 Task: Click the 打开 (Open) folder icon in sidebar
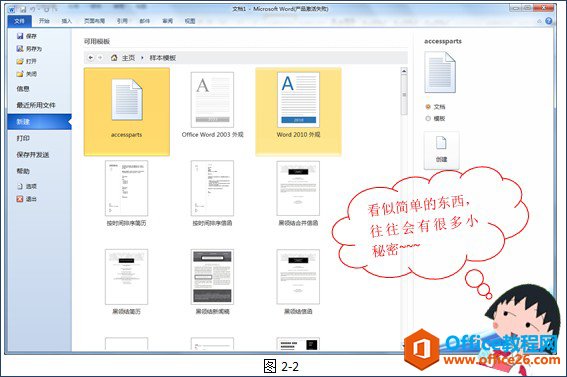(20, 61)
